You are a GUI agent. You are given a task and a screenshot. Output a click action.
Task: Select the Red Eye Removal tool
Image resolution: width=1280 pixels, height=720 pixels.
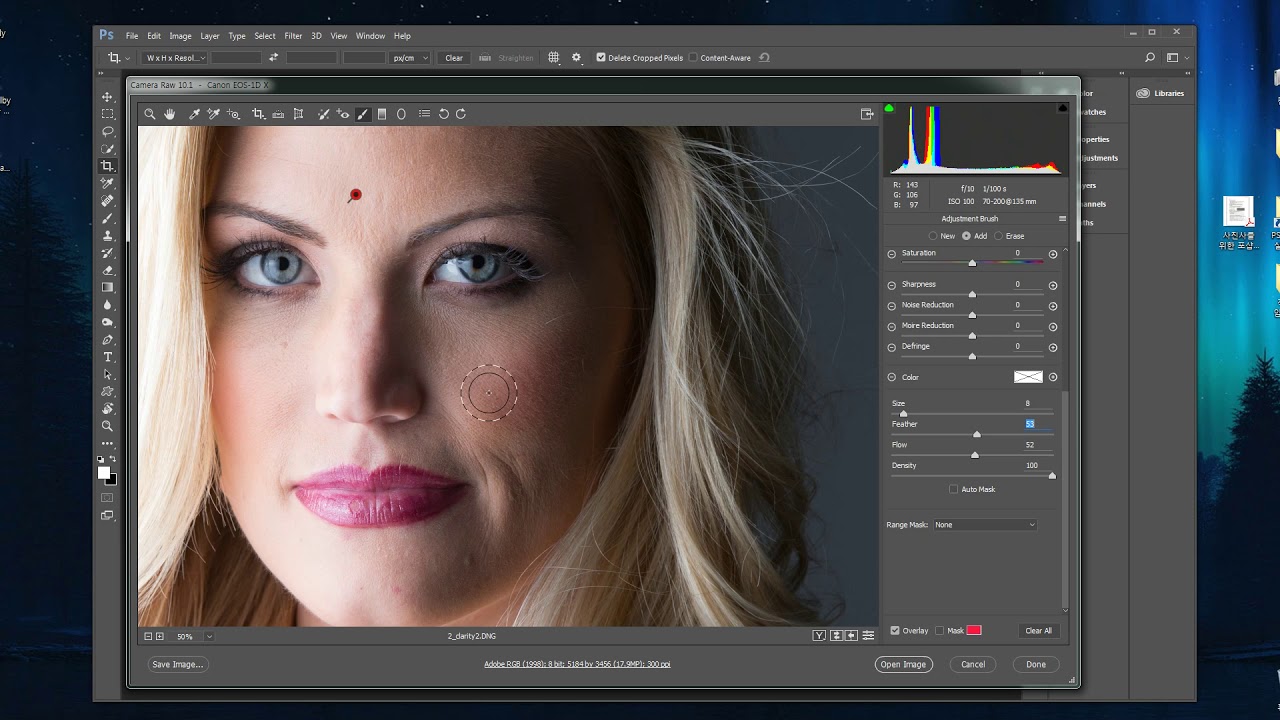343,114
